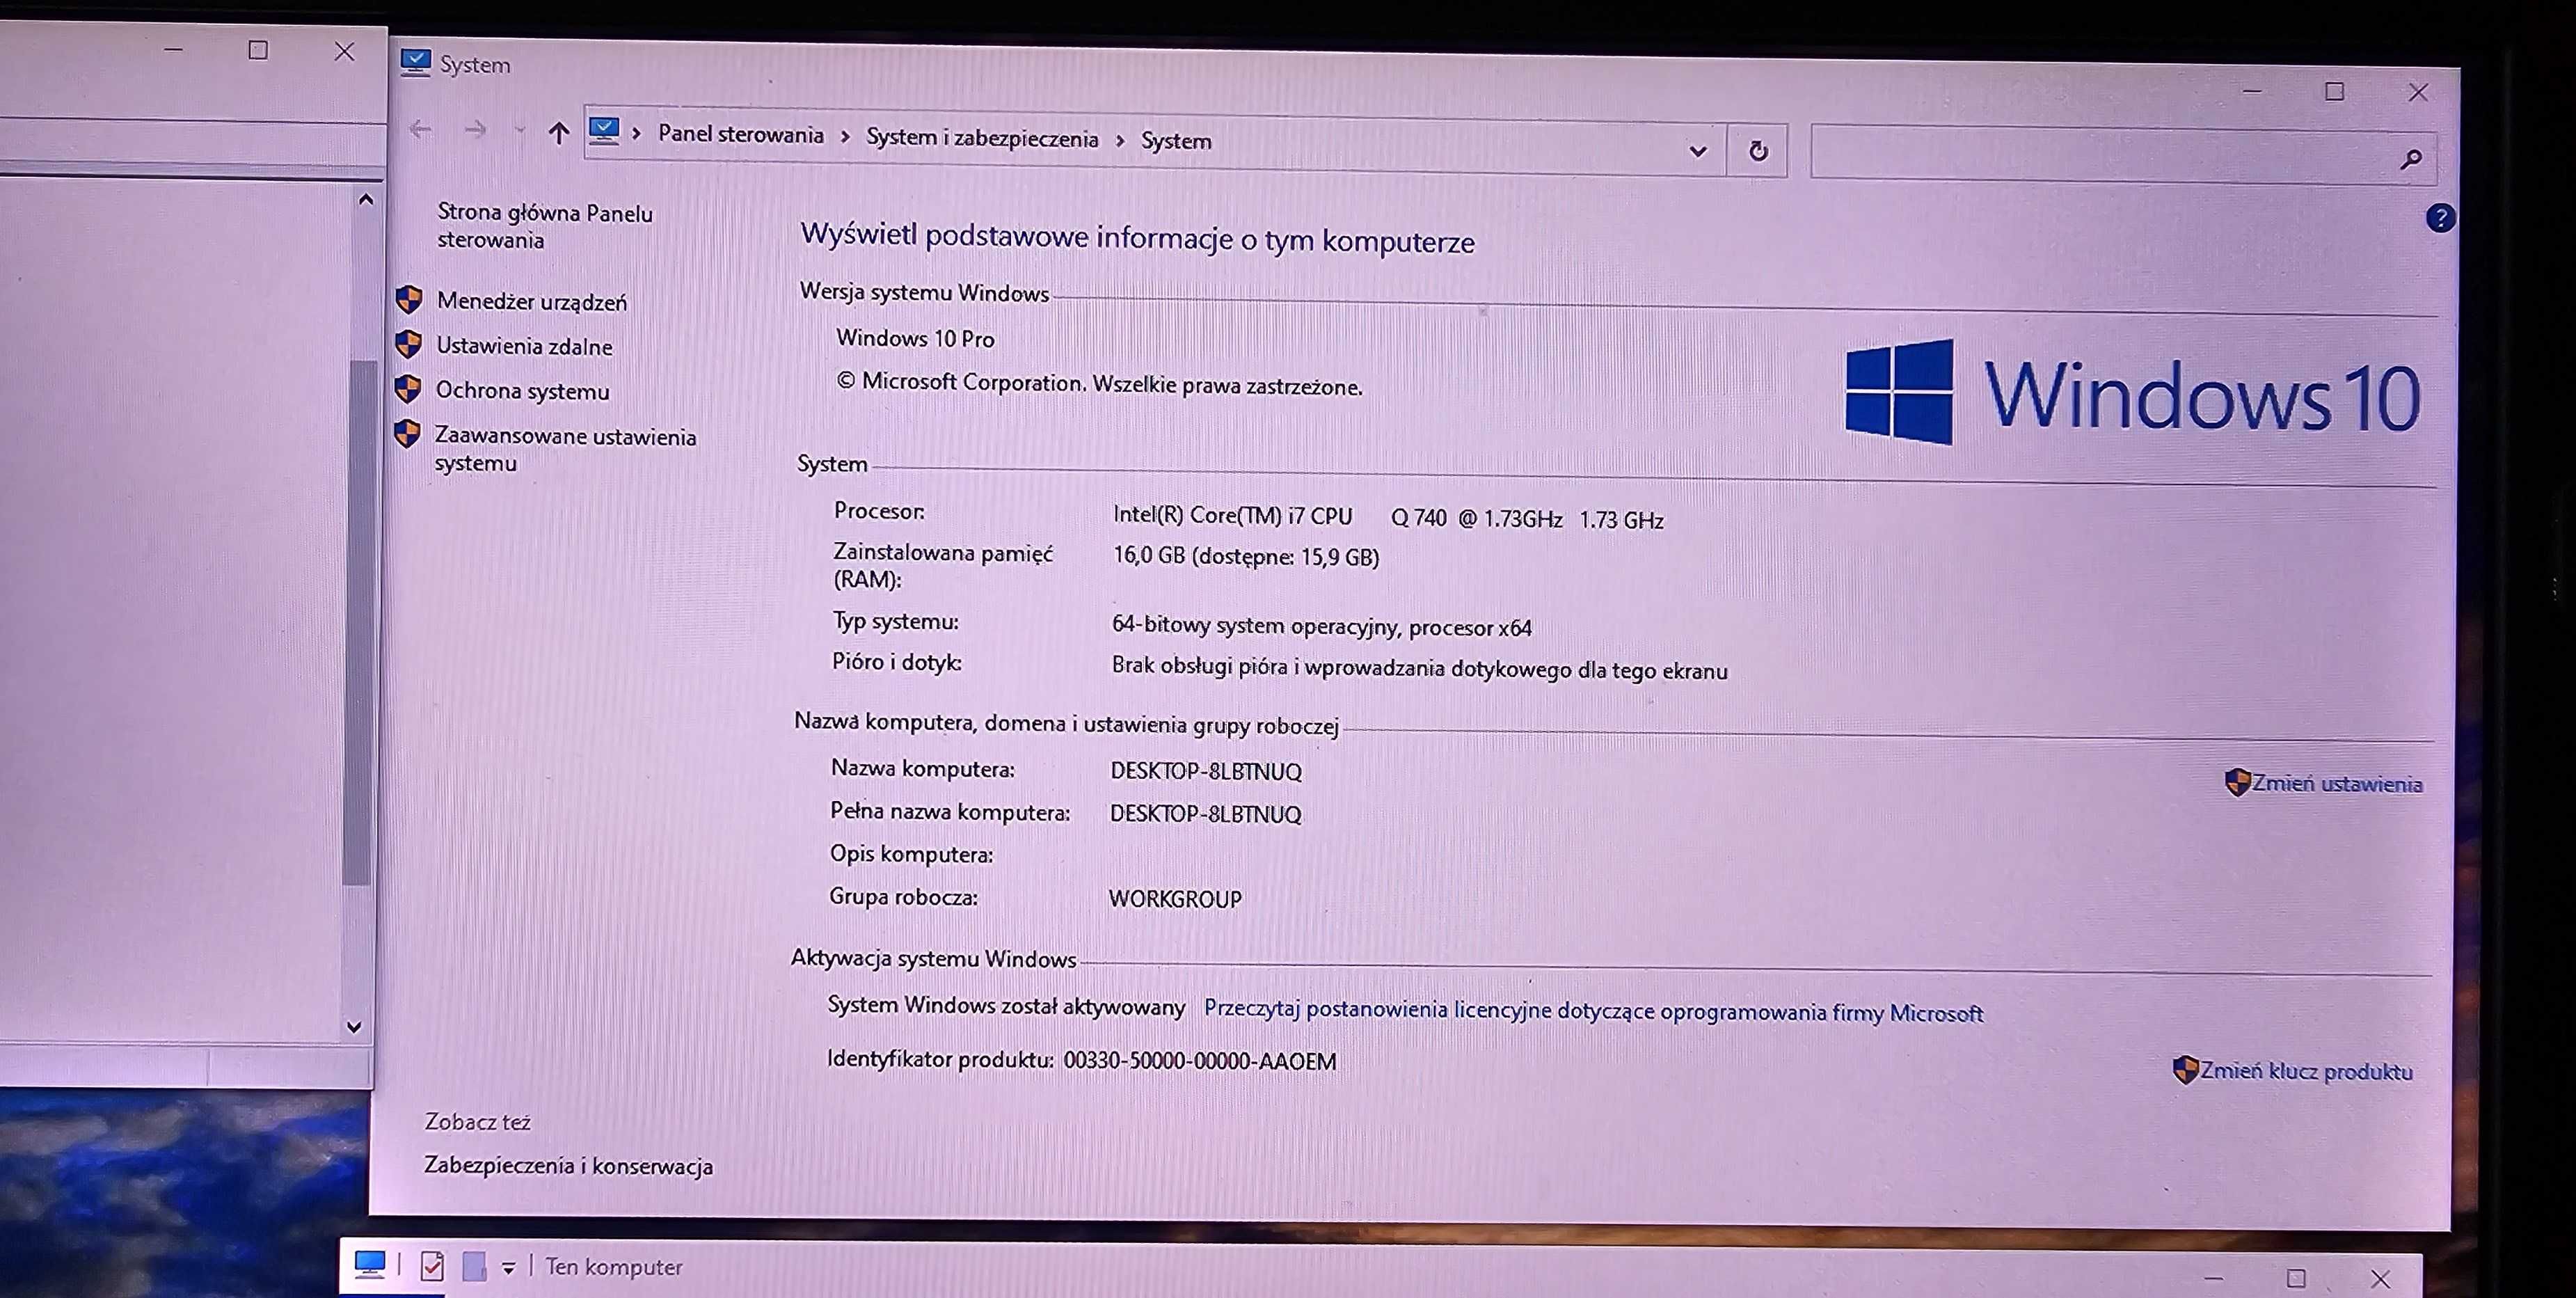This screenshot has height=1298, width=2576.
Task: Minimize the Ten komputer window
Action: click(x=2214, y=1278)
